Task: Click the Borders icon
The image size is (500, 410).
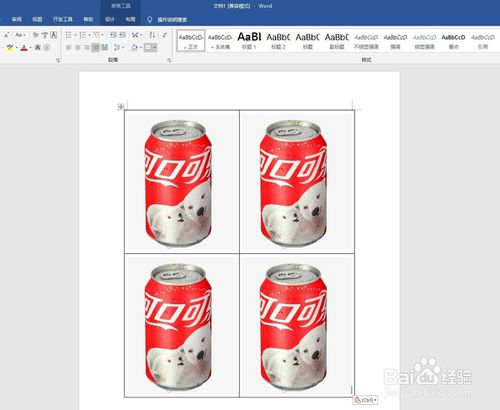Action: (148, 48)
